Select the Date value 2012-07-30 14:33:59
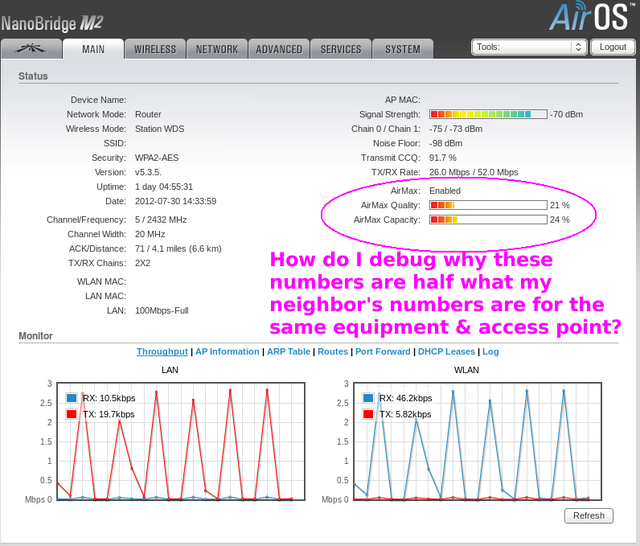 [176, 201]
